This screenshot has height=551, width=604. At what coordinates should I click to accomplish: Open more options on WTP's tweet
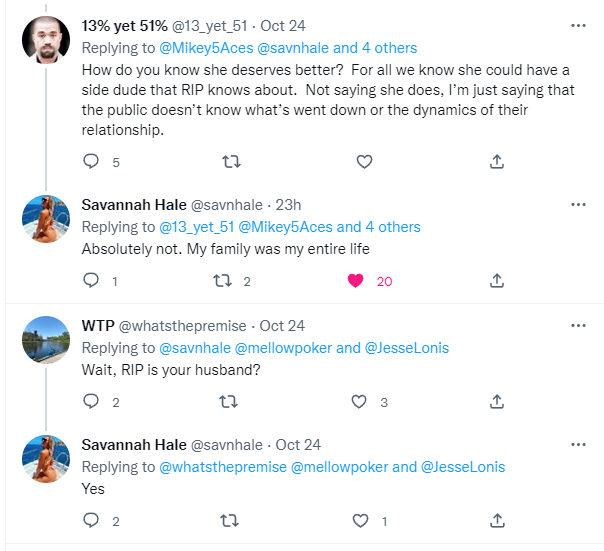[x=578, y=325]
